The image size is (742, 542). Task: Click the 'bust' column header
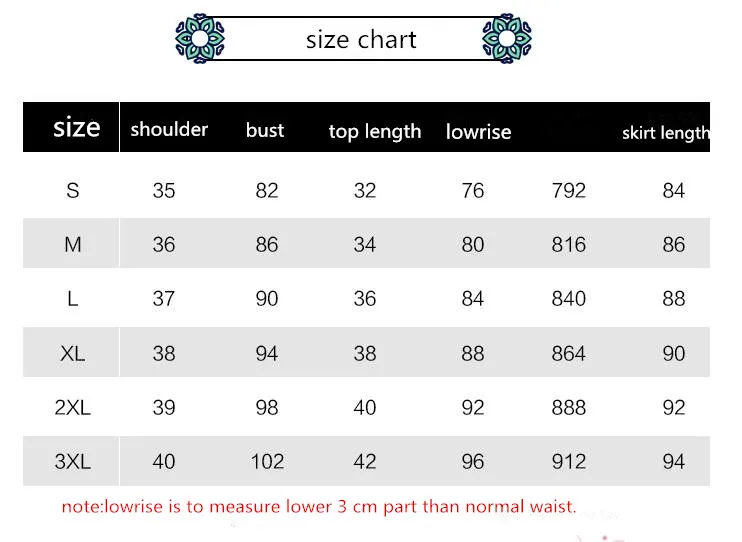pos(265,130)
